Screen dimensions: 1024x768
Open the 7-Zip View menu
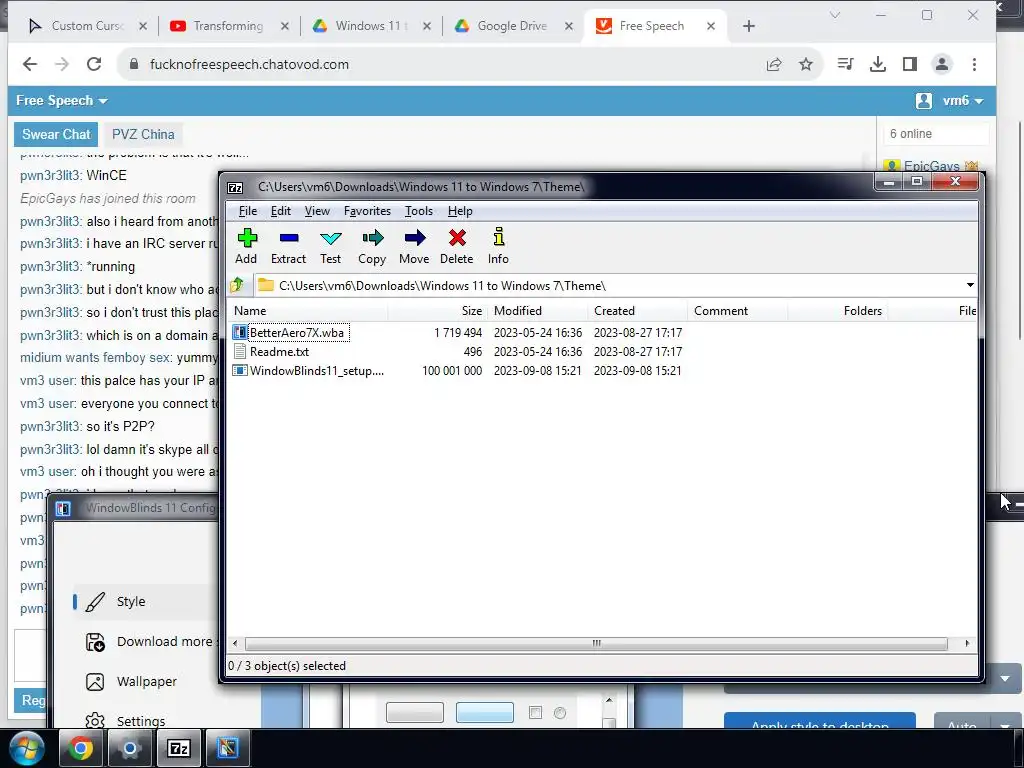point(317,211)
